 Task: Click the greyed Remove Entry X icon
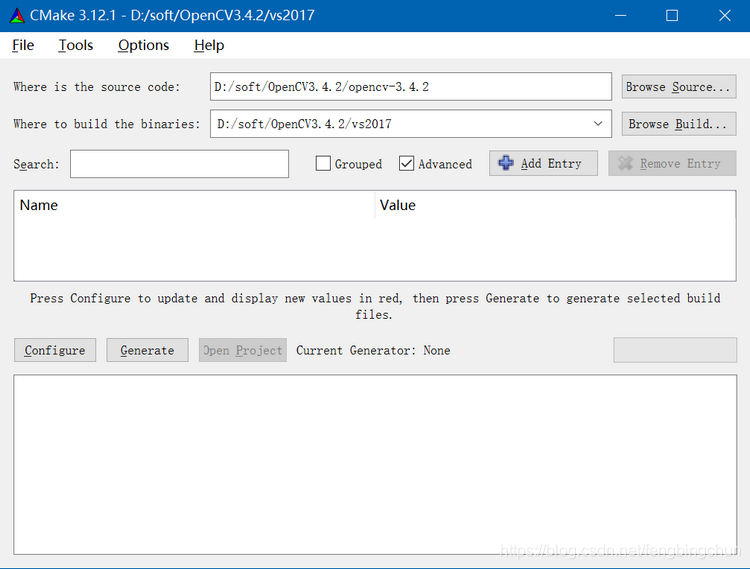(x=625, y=163)
